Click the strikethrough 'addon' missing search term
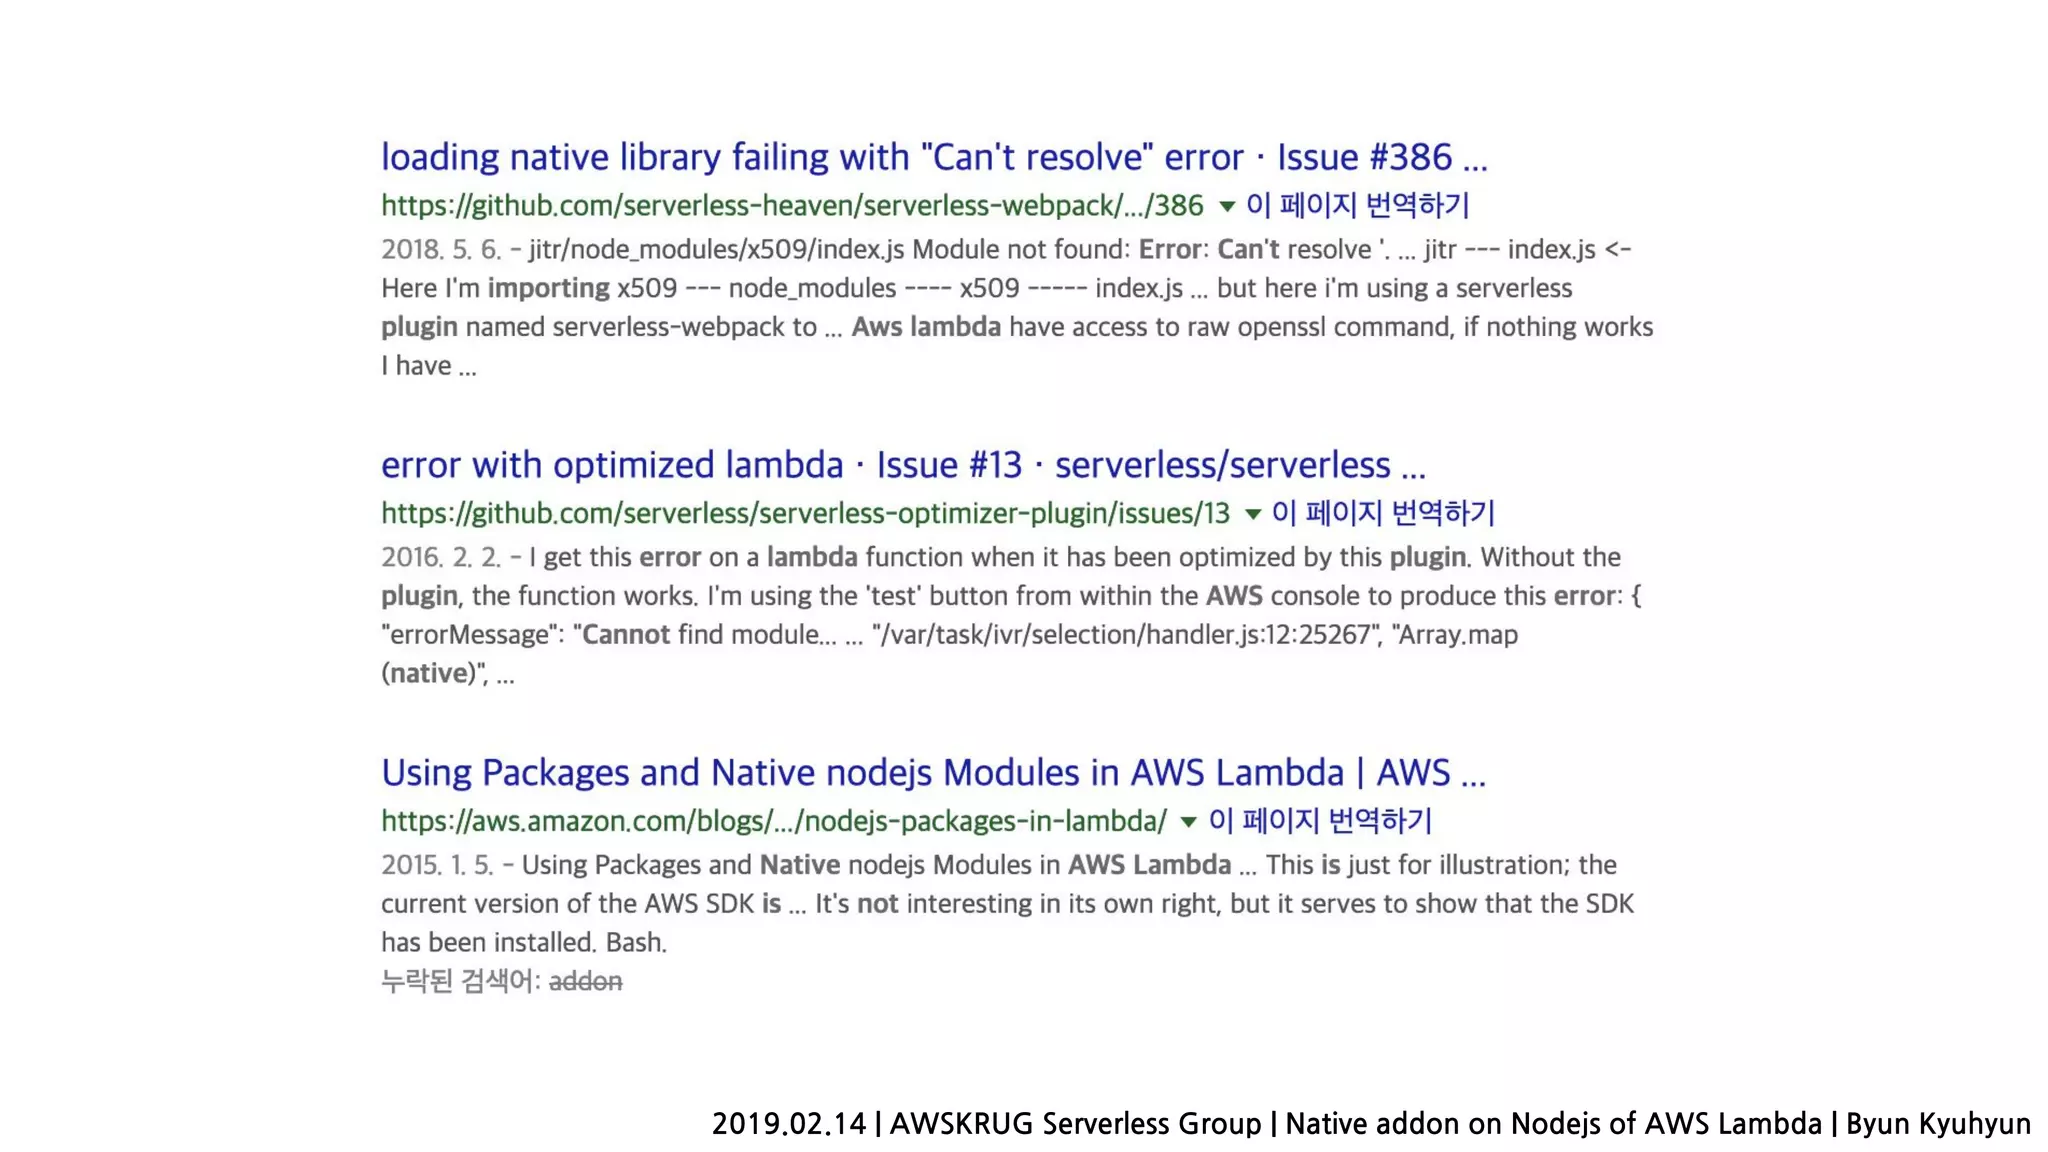Image resolution: width=2048 pixels, height=1152 pixels. (x=585, y=981)
